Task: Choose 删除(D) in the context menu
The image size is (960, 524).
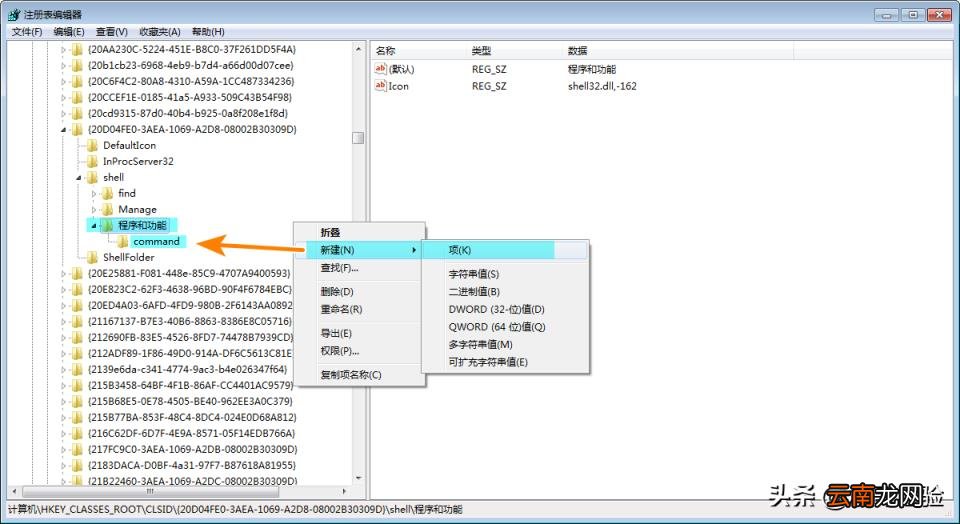Action: pyautogui.click(x=359, y=291)
